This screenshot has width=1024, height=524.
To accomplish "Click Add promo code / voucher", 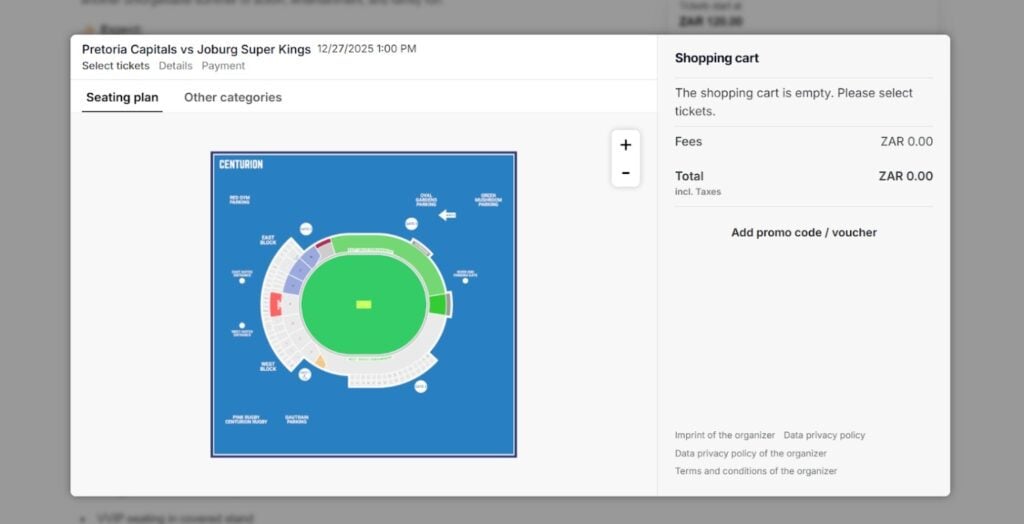I will (x=804, y=233).
